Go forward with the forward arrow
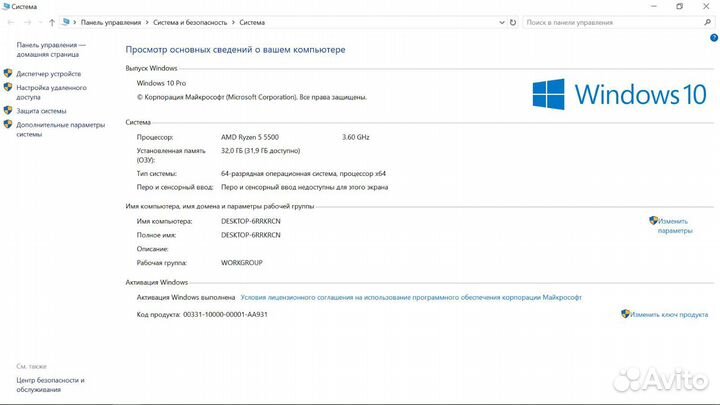 [x=28, y=22]
